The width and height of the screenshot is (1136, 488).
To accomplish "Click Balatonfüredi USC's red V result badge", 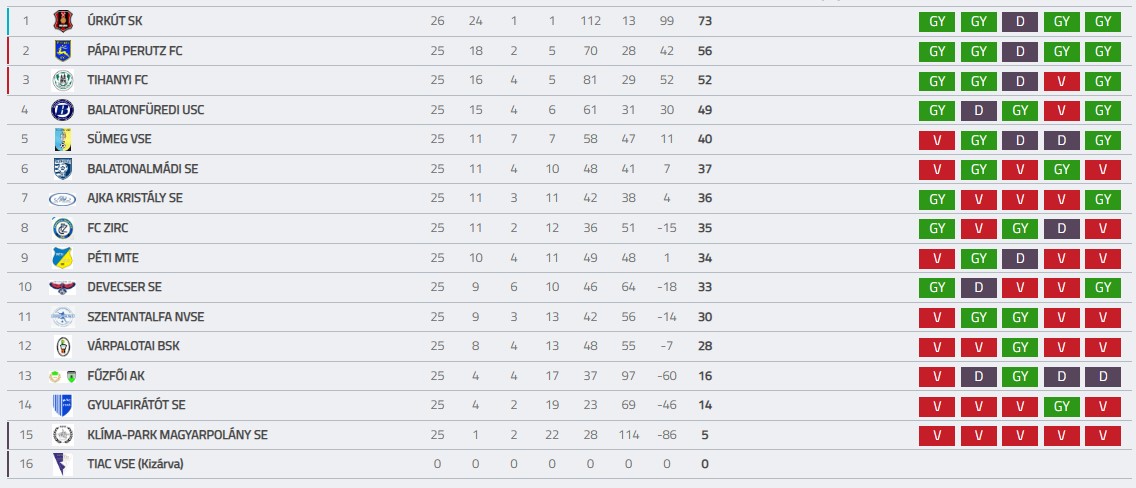I will (1061, 110).
